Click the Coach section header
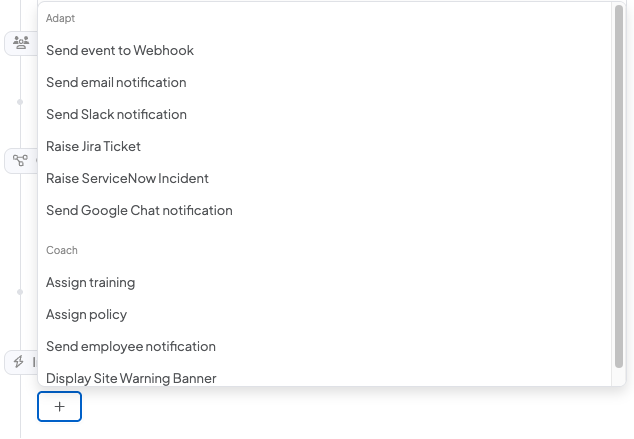This screenshot has width=634, height=439. point(61,250)
